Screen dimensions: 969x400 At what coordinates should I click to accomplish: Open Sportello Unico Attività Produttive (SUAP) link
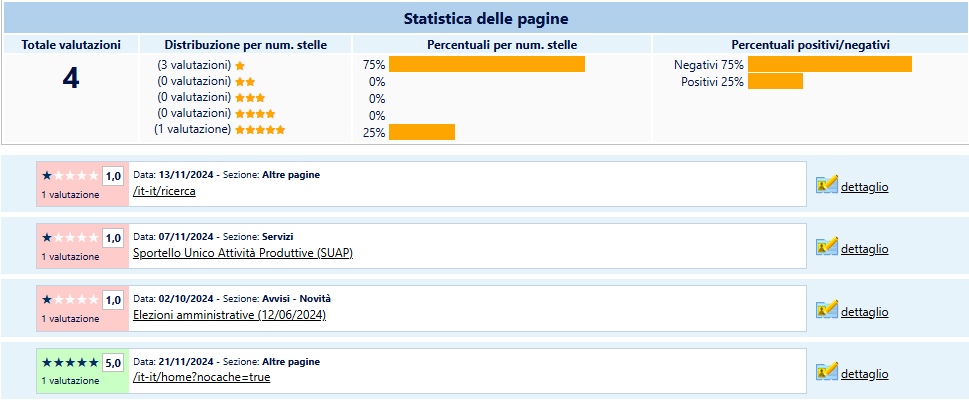[242, 253]
